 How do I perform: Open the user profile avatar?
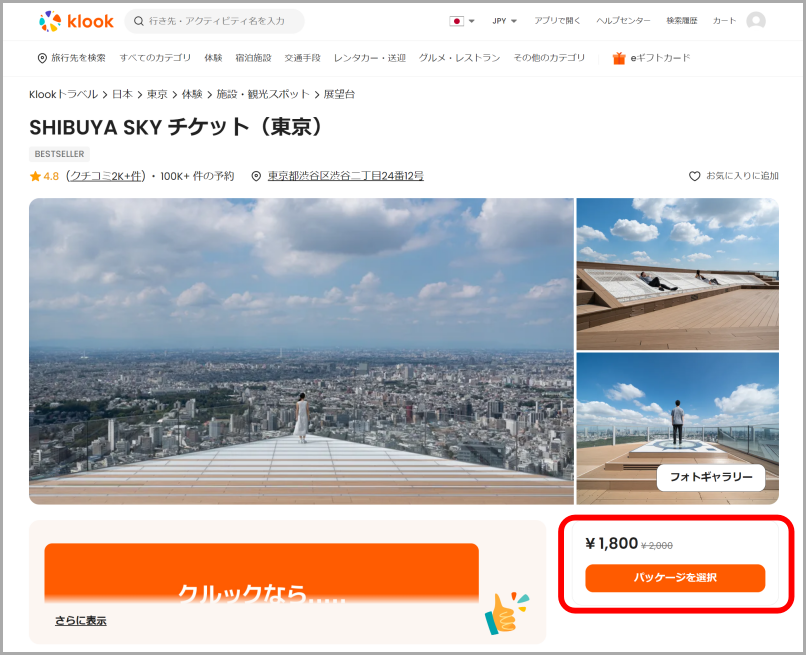point(756,21)
